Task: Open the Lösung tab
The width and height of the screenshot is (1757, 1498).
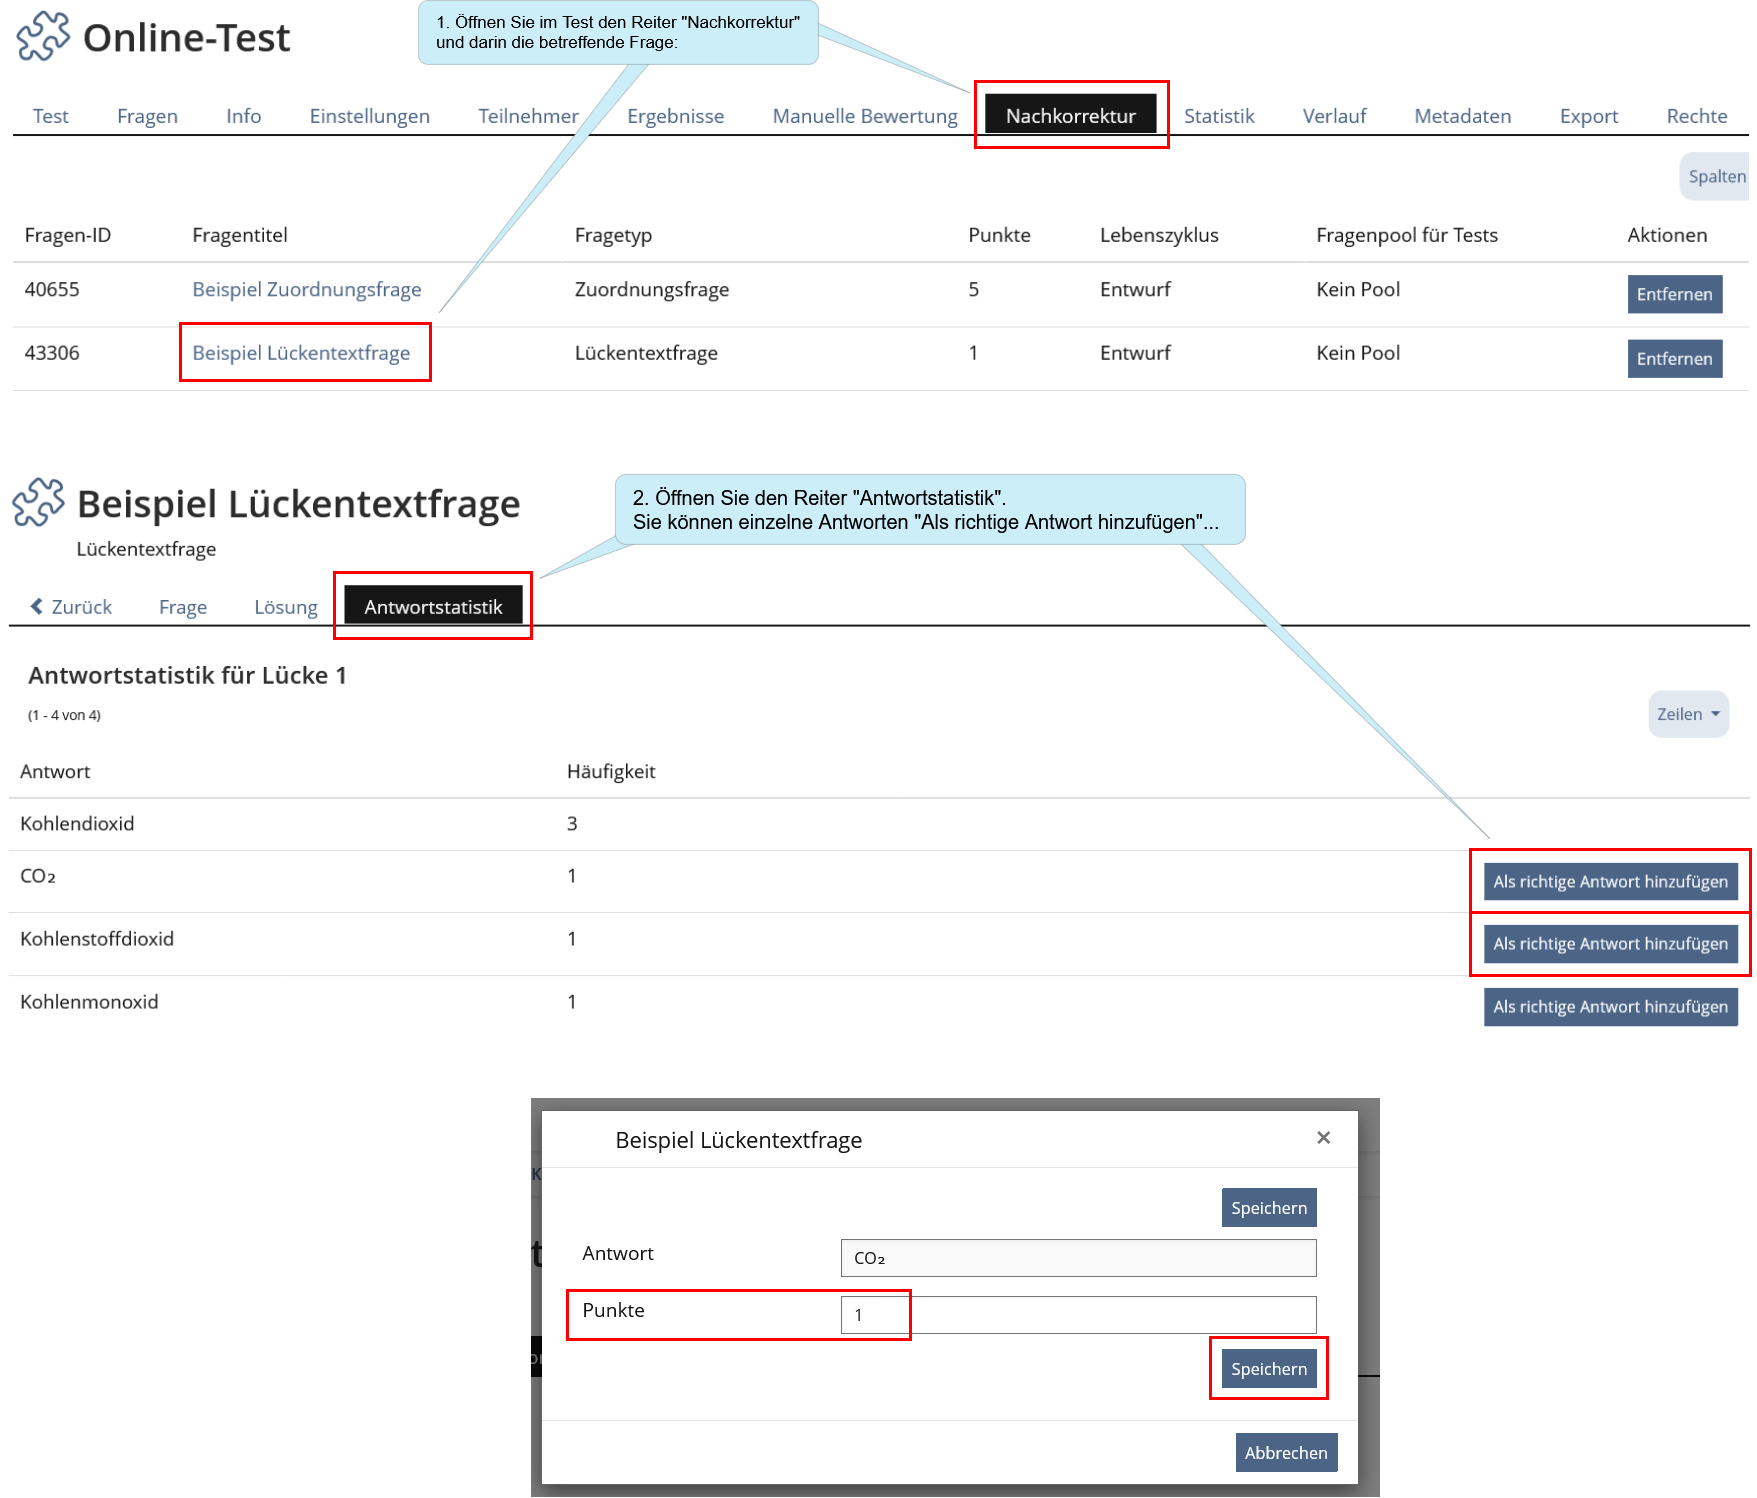Action: [285, 607]
